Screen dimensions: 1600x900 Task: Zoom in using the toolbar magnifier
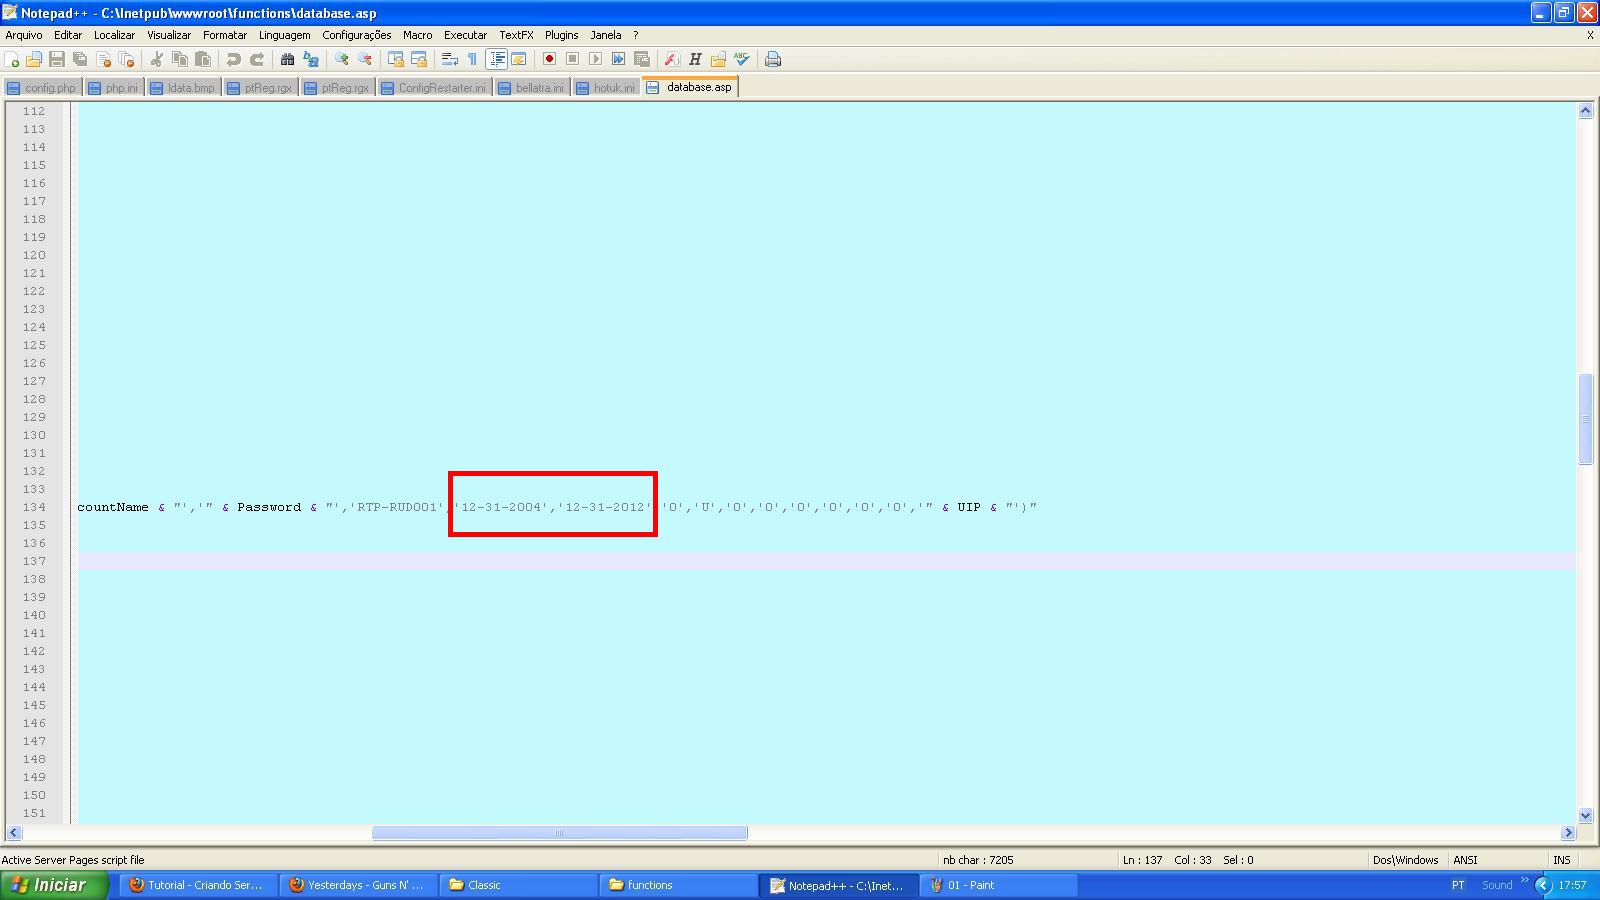click(342, 59)
